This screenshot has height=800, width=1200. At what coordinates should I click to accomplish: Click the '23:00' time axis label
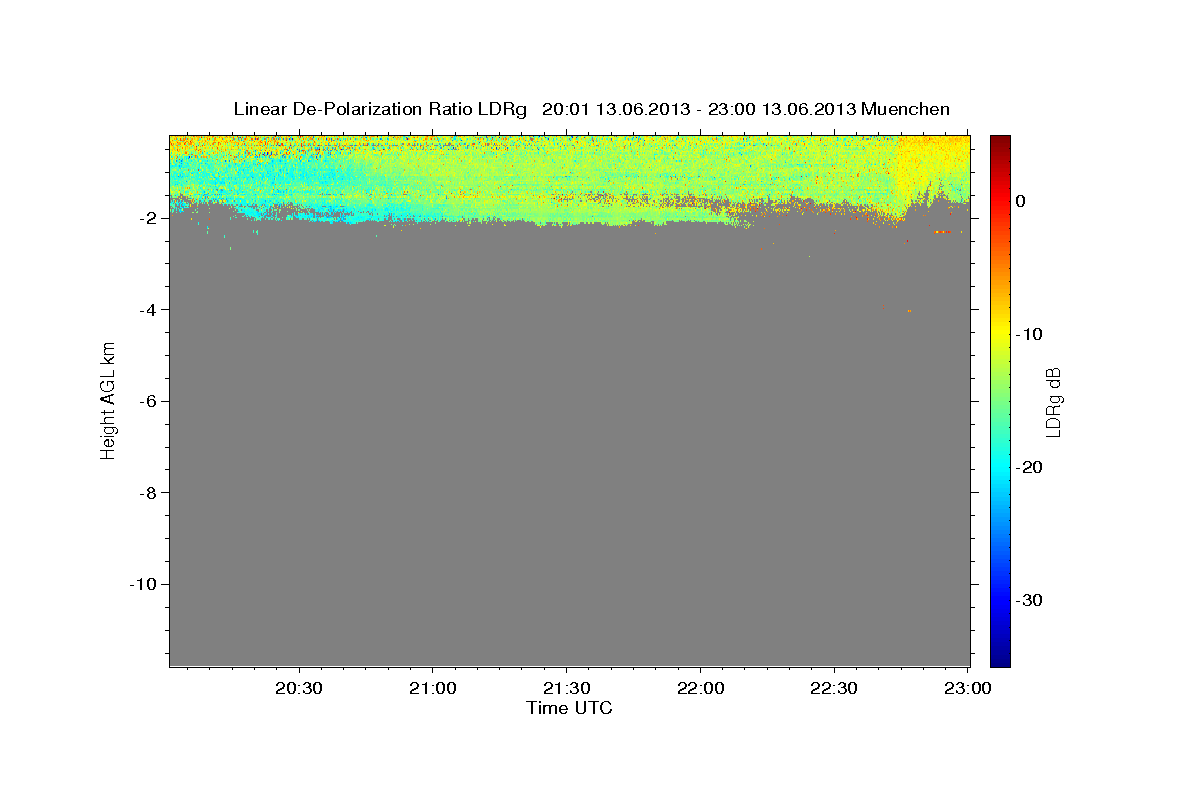[x=968, y=689]
